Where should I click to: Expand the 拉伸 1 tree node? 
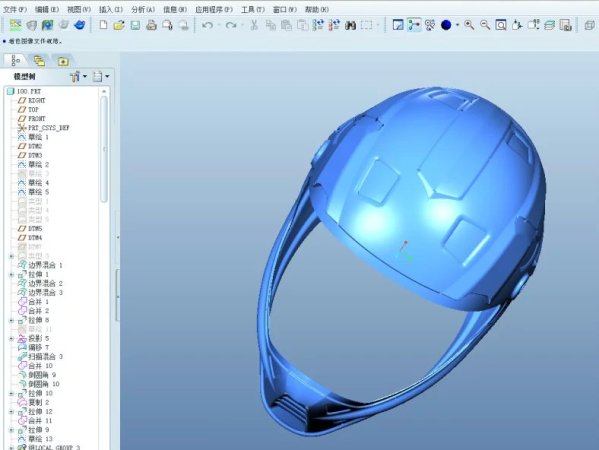coord(11,274)
